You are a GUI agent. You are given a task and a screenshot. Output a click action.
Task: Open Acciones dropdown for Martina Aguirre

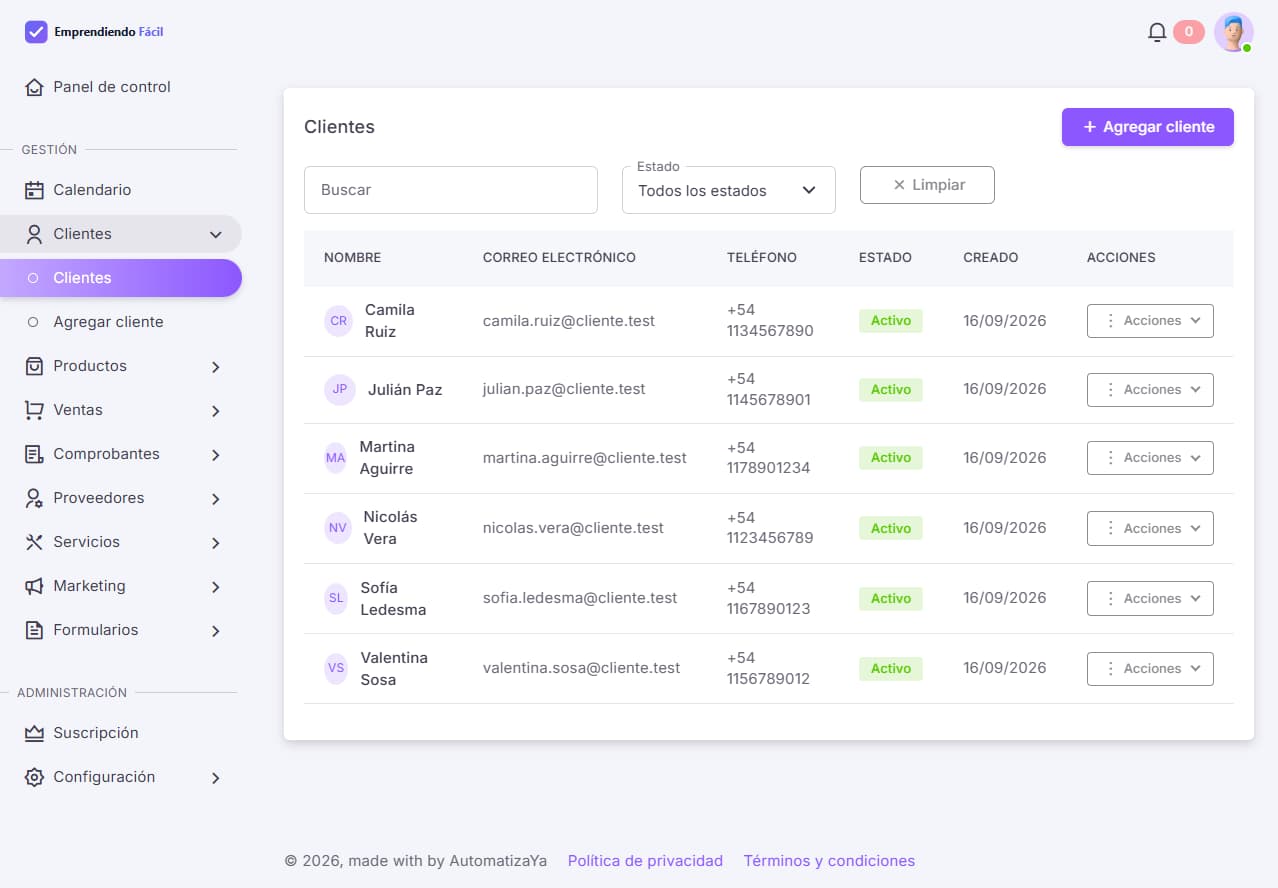coord(1150,458)
